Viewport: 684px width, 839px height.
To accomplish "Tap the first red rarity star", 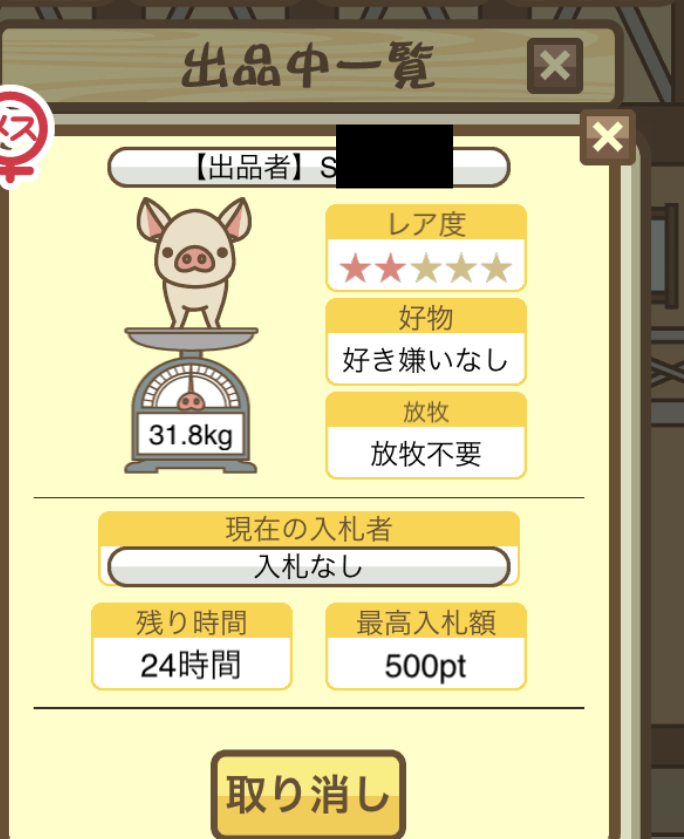I will pyautogui.click(x=355, y=268).
